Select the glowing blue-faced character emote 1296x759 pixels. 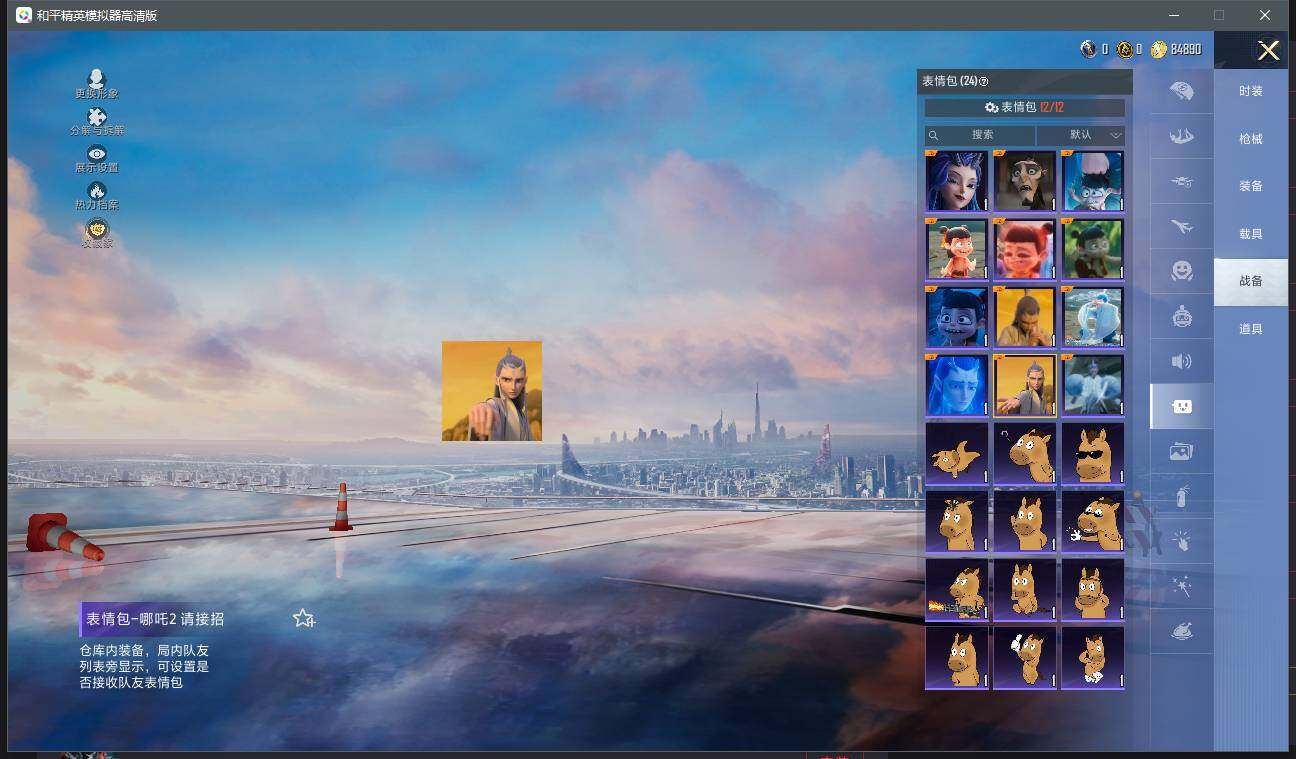tap(957, 385)
